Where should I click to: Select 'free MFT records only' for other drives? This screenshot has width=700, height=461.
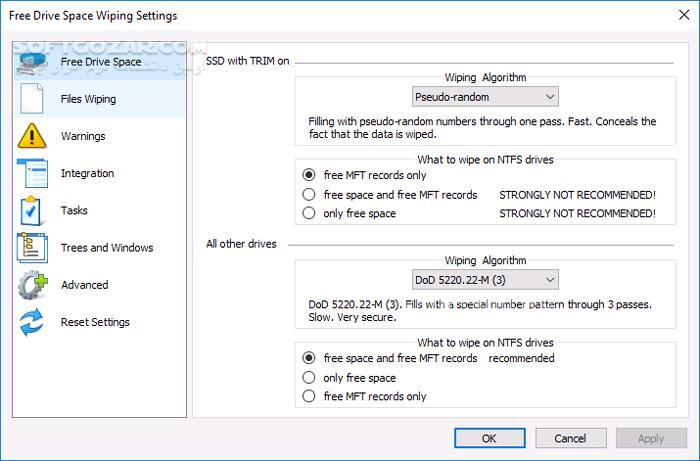pos(309,396)
